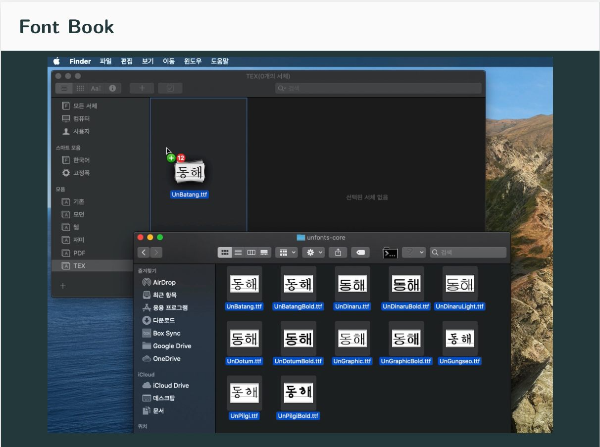The image size is (600, 447).
Task: Switch Finder to gallery view
Action: tap(264, 253)
